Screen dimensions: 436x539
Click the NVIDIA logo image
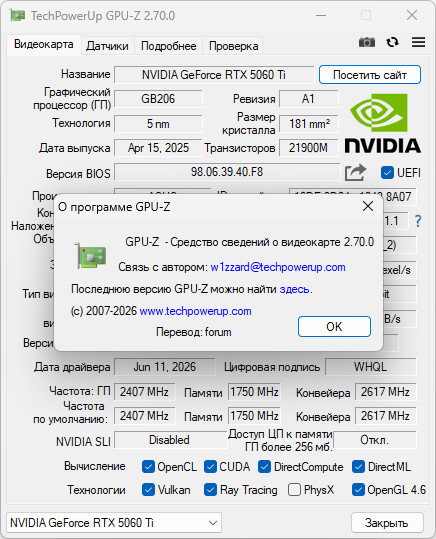click(x=382, y=123)
